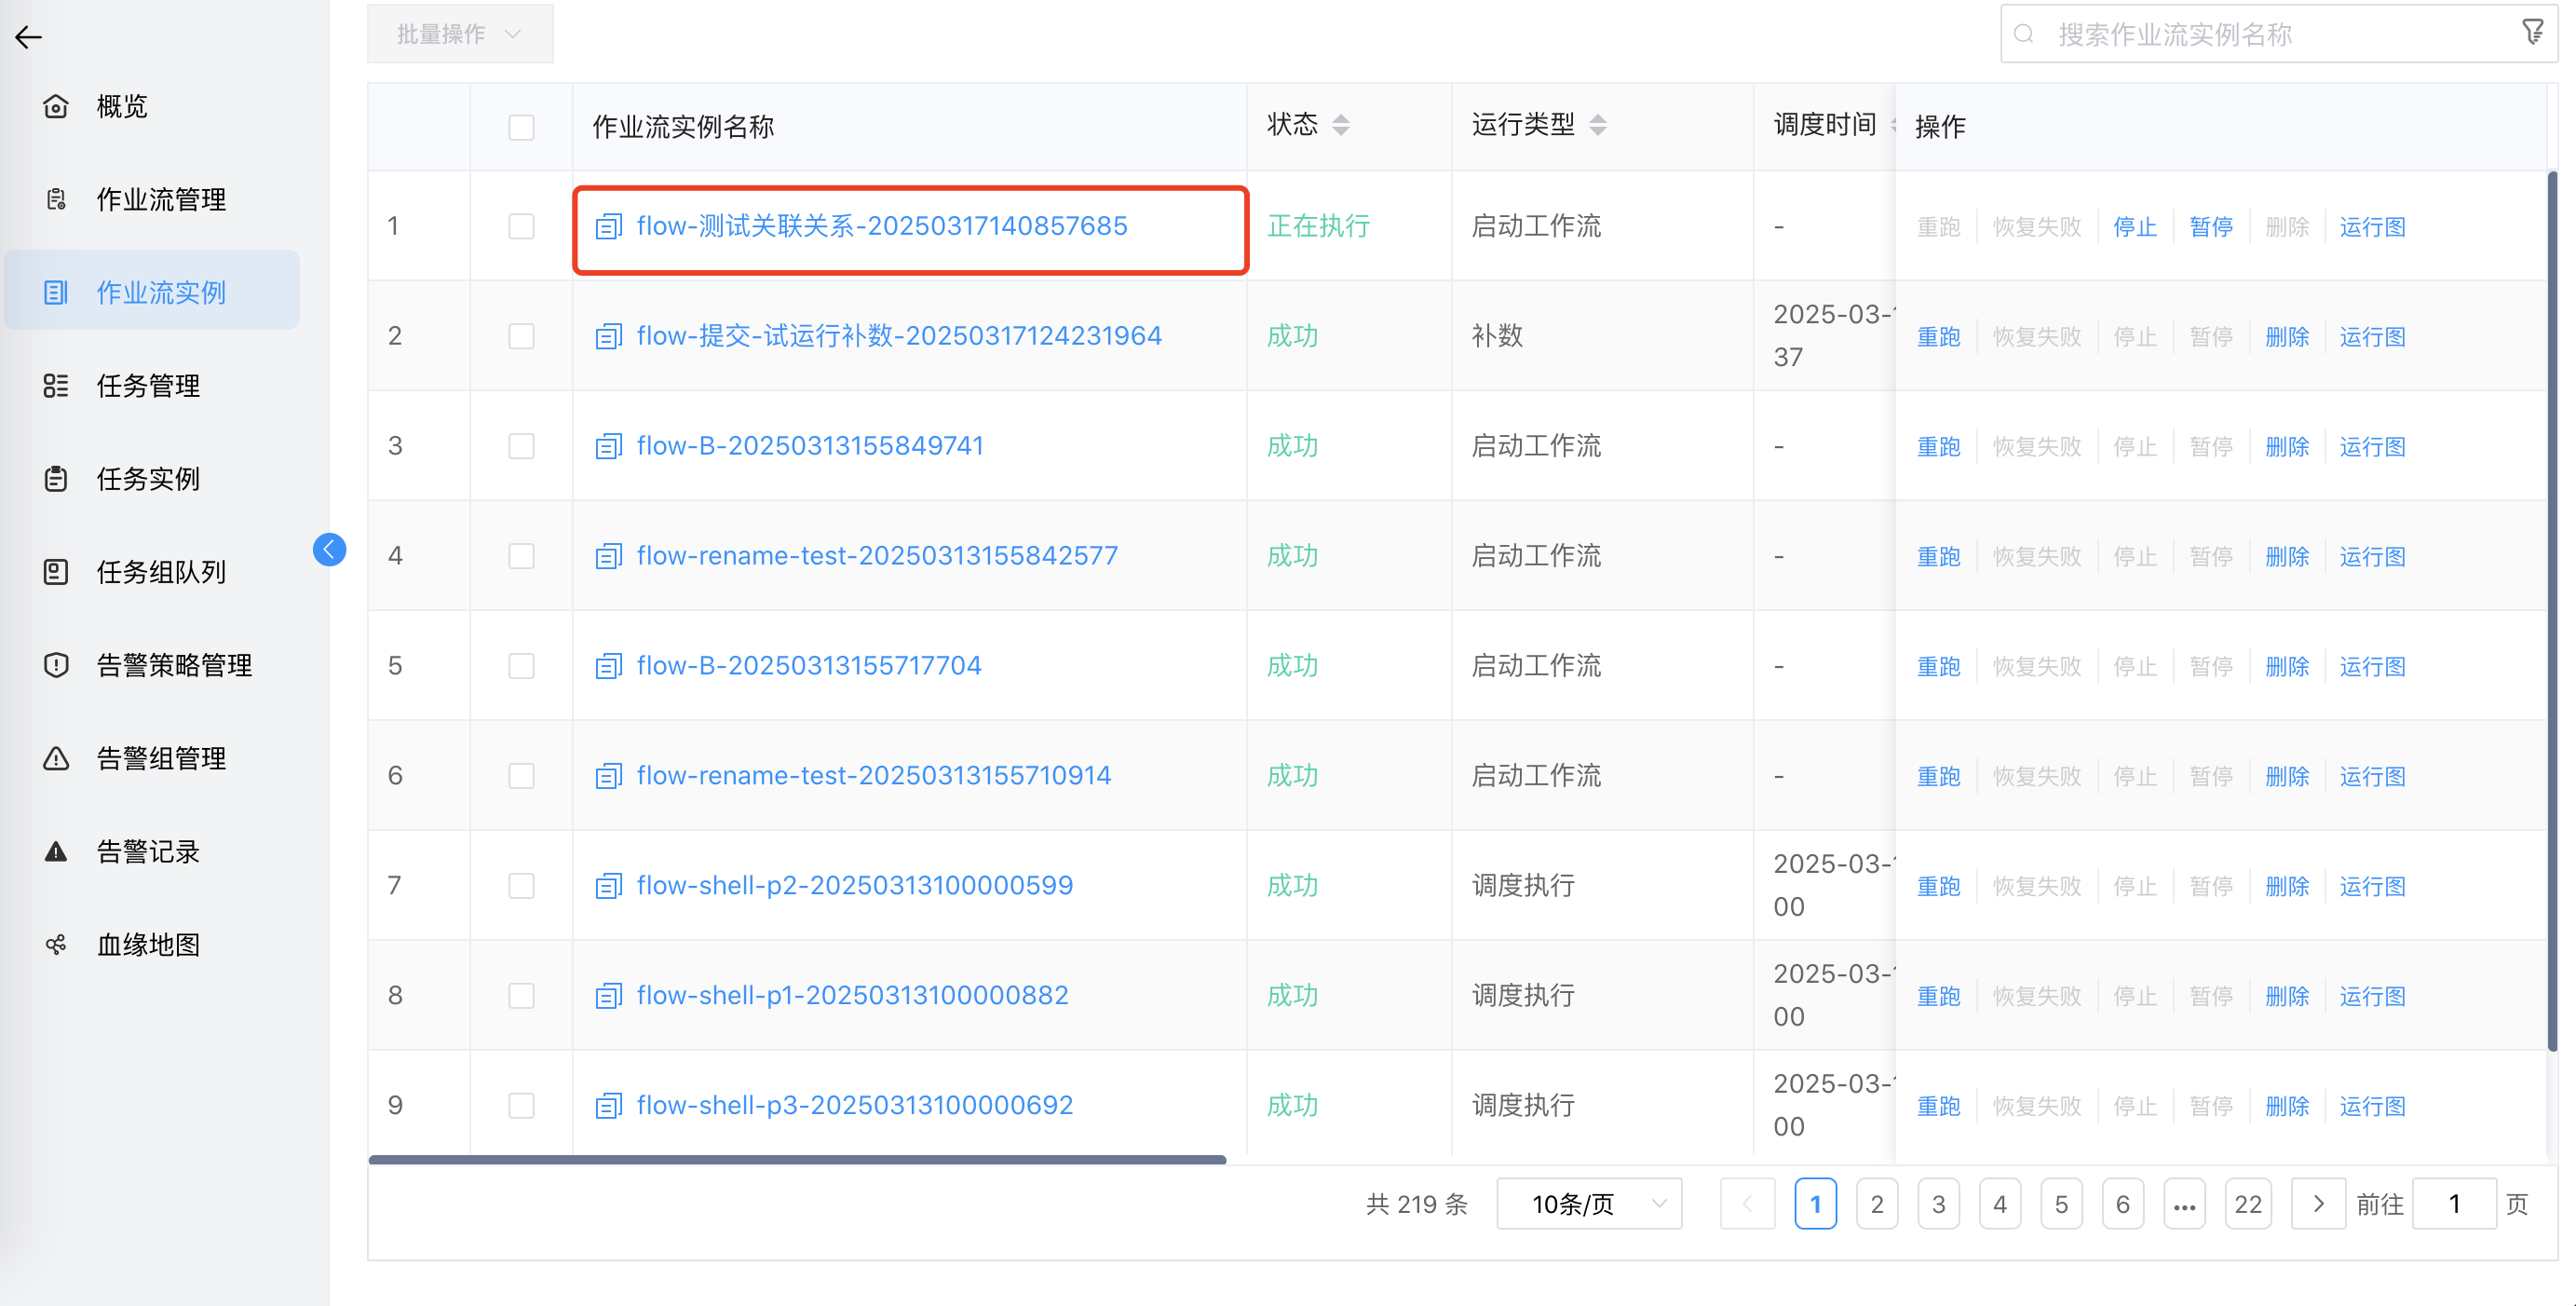Check the select-all header checkbox
Screen dimensions: 2576x1306
click(521, 127)
